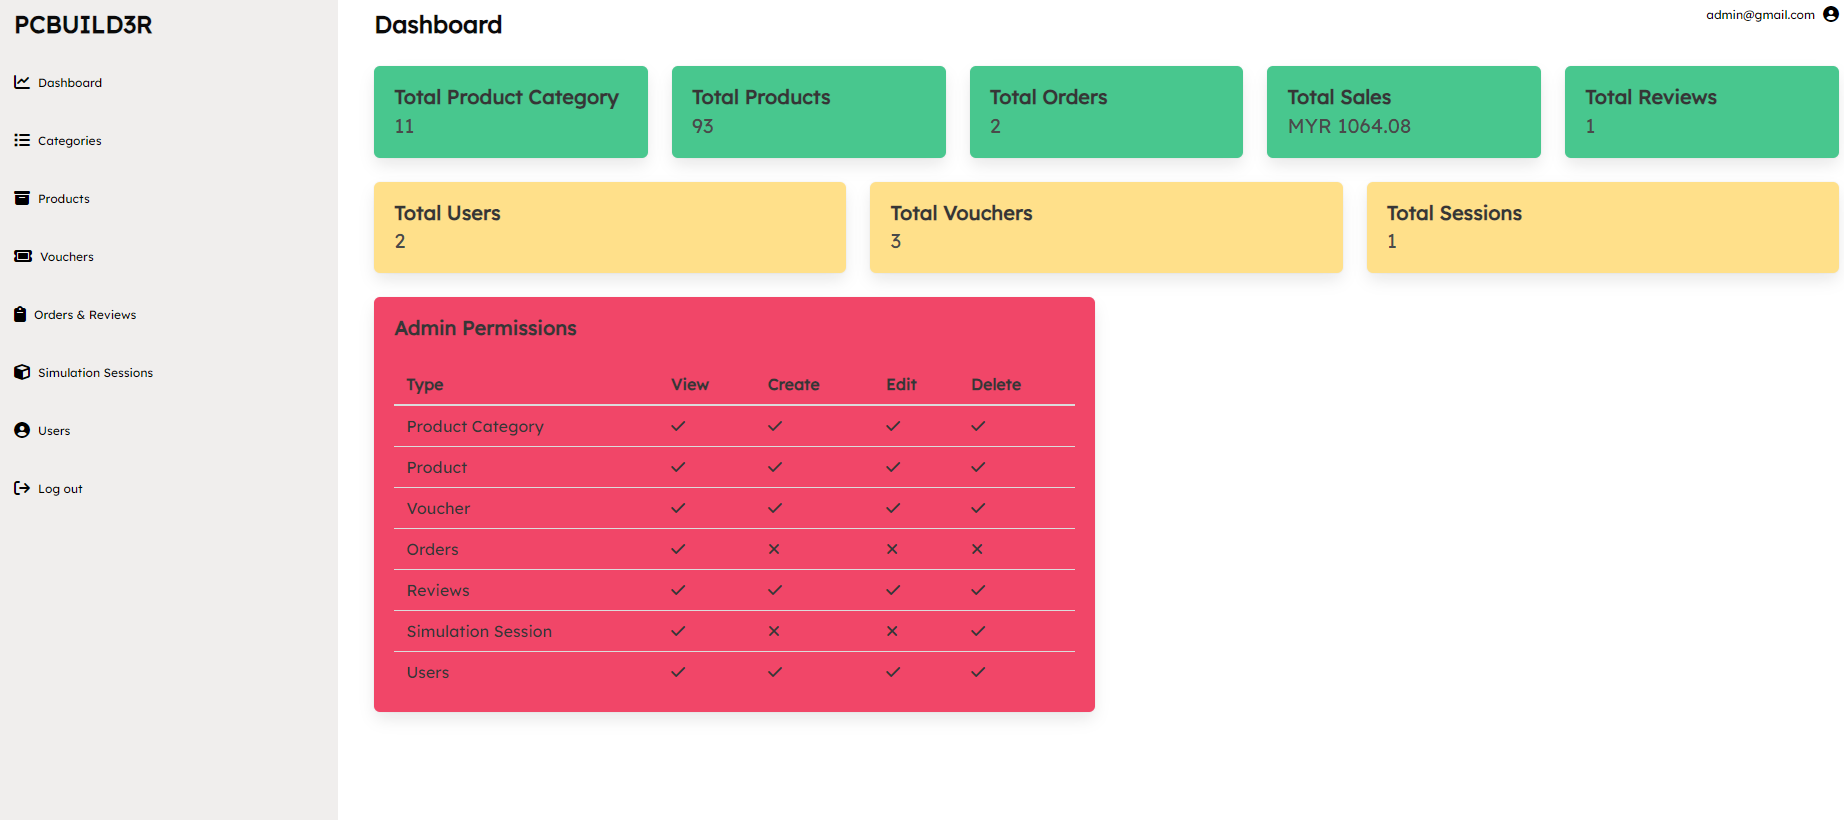Click the Simulation Sessions cube icon
The image size is (1844, 820).
point(22,372)
